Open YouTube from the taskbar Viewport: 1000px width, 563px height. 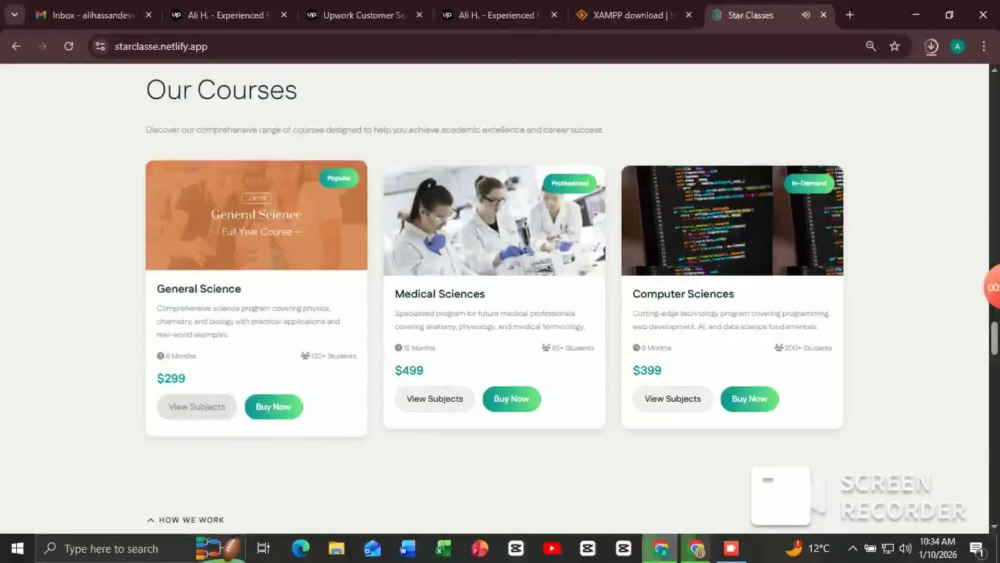point(552,548)
